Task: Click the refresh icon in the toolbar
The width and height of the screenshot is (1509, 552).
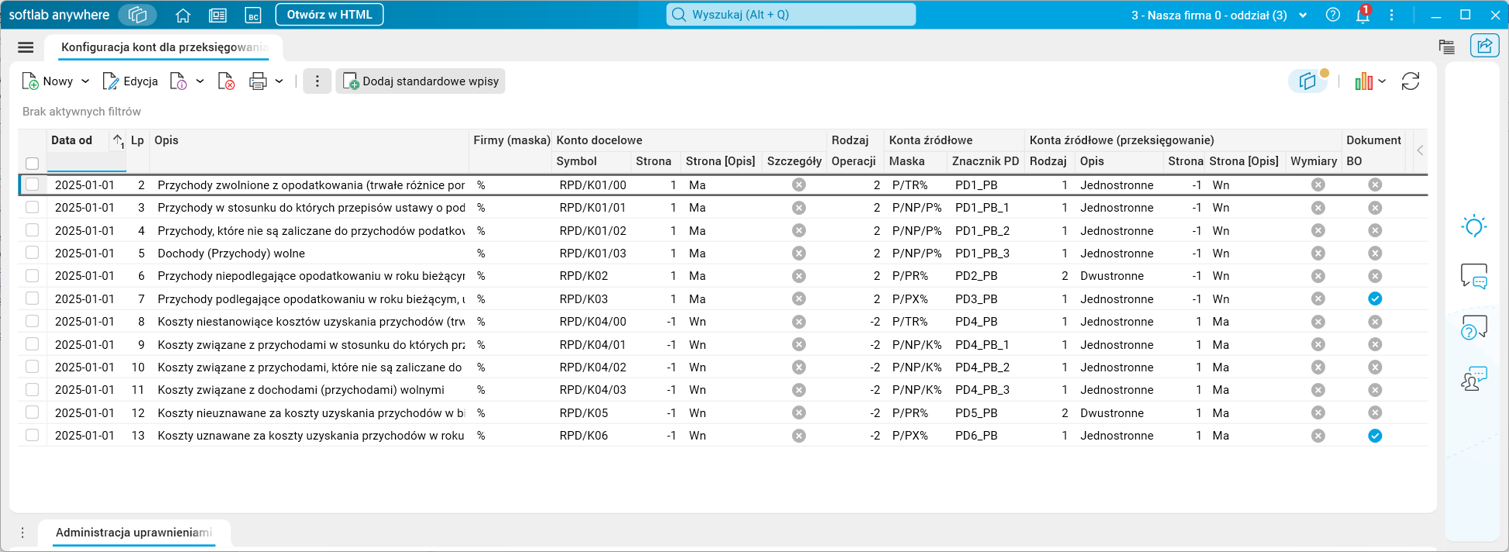Action: pos(1410,82)
